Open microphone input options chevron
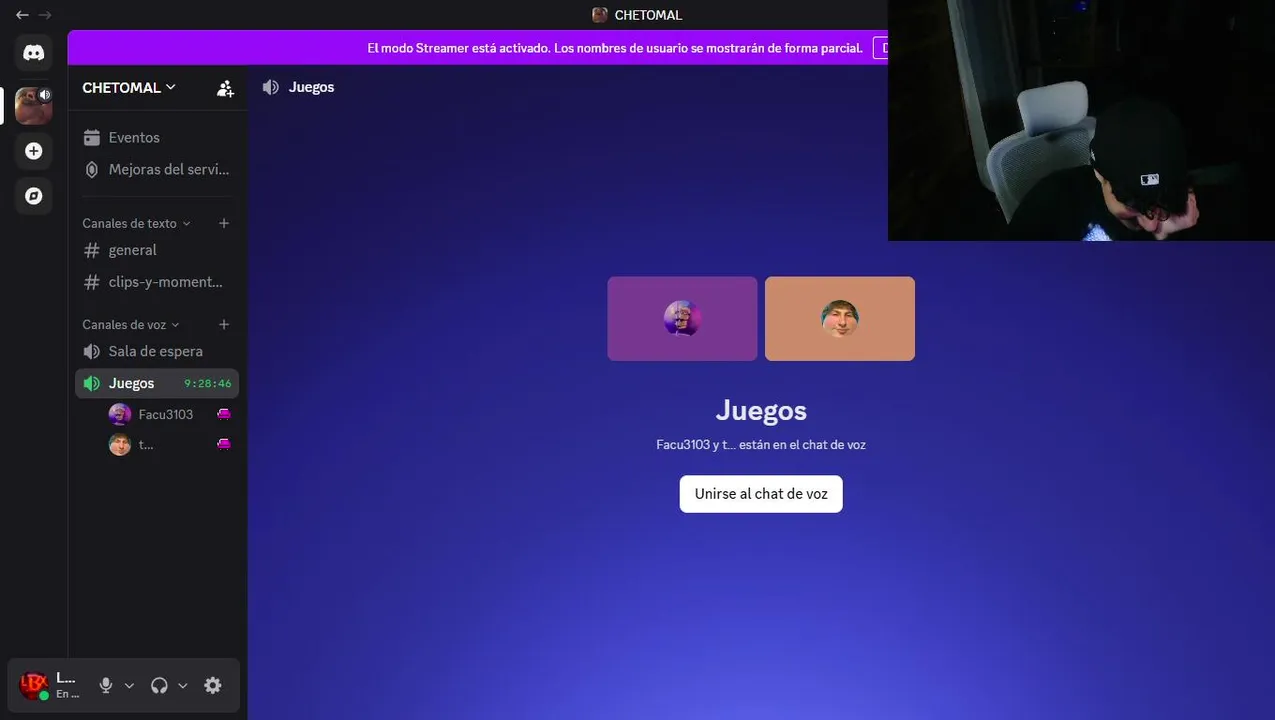The width and height of the screenshot is (1275, 720). point(129,685)
